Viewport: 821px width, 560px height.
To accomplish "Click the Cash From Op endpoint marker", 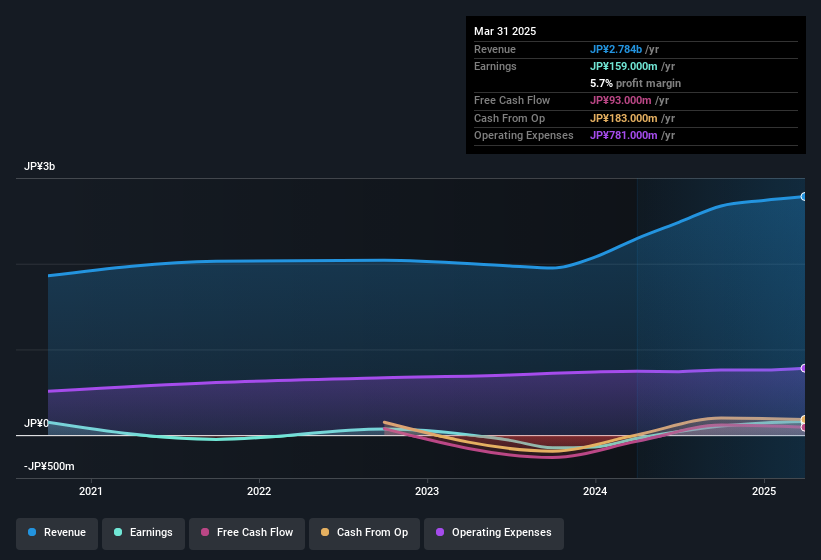I will tap(804, 420).
